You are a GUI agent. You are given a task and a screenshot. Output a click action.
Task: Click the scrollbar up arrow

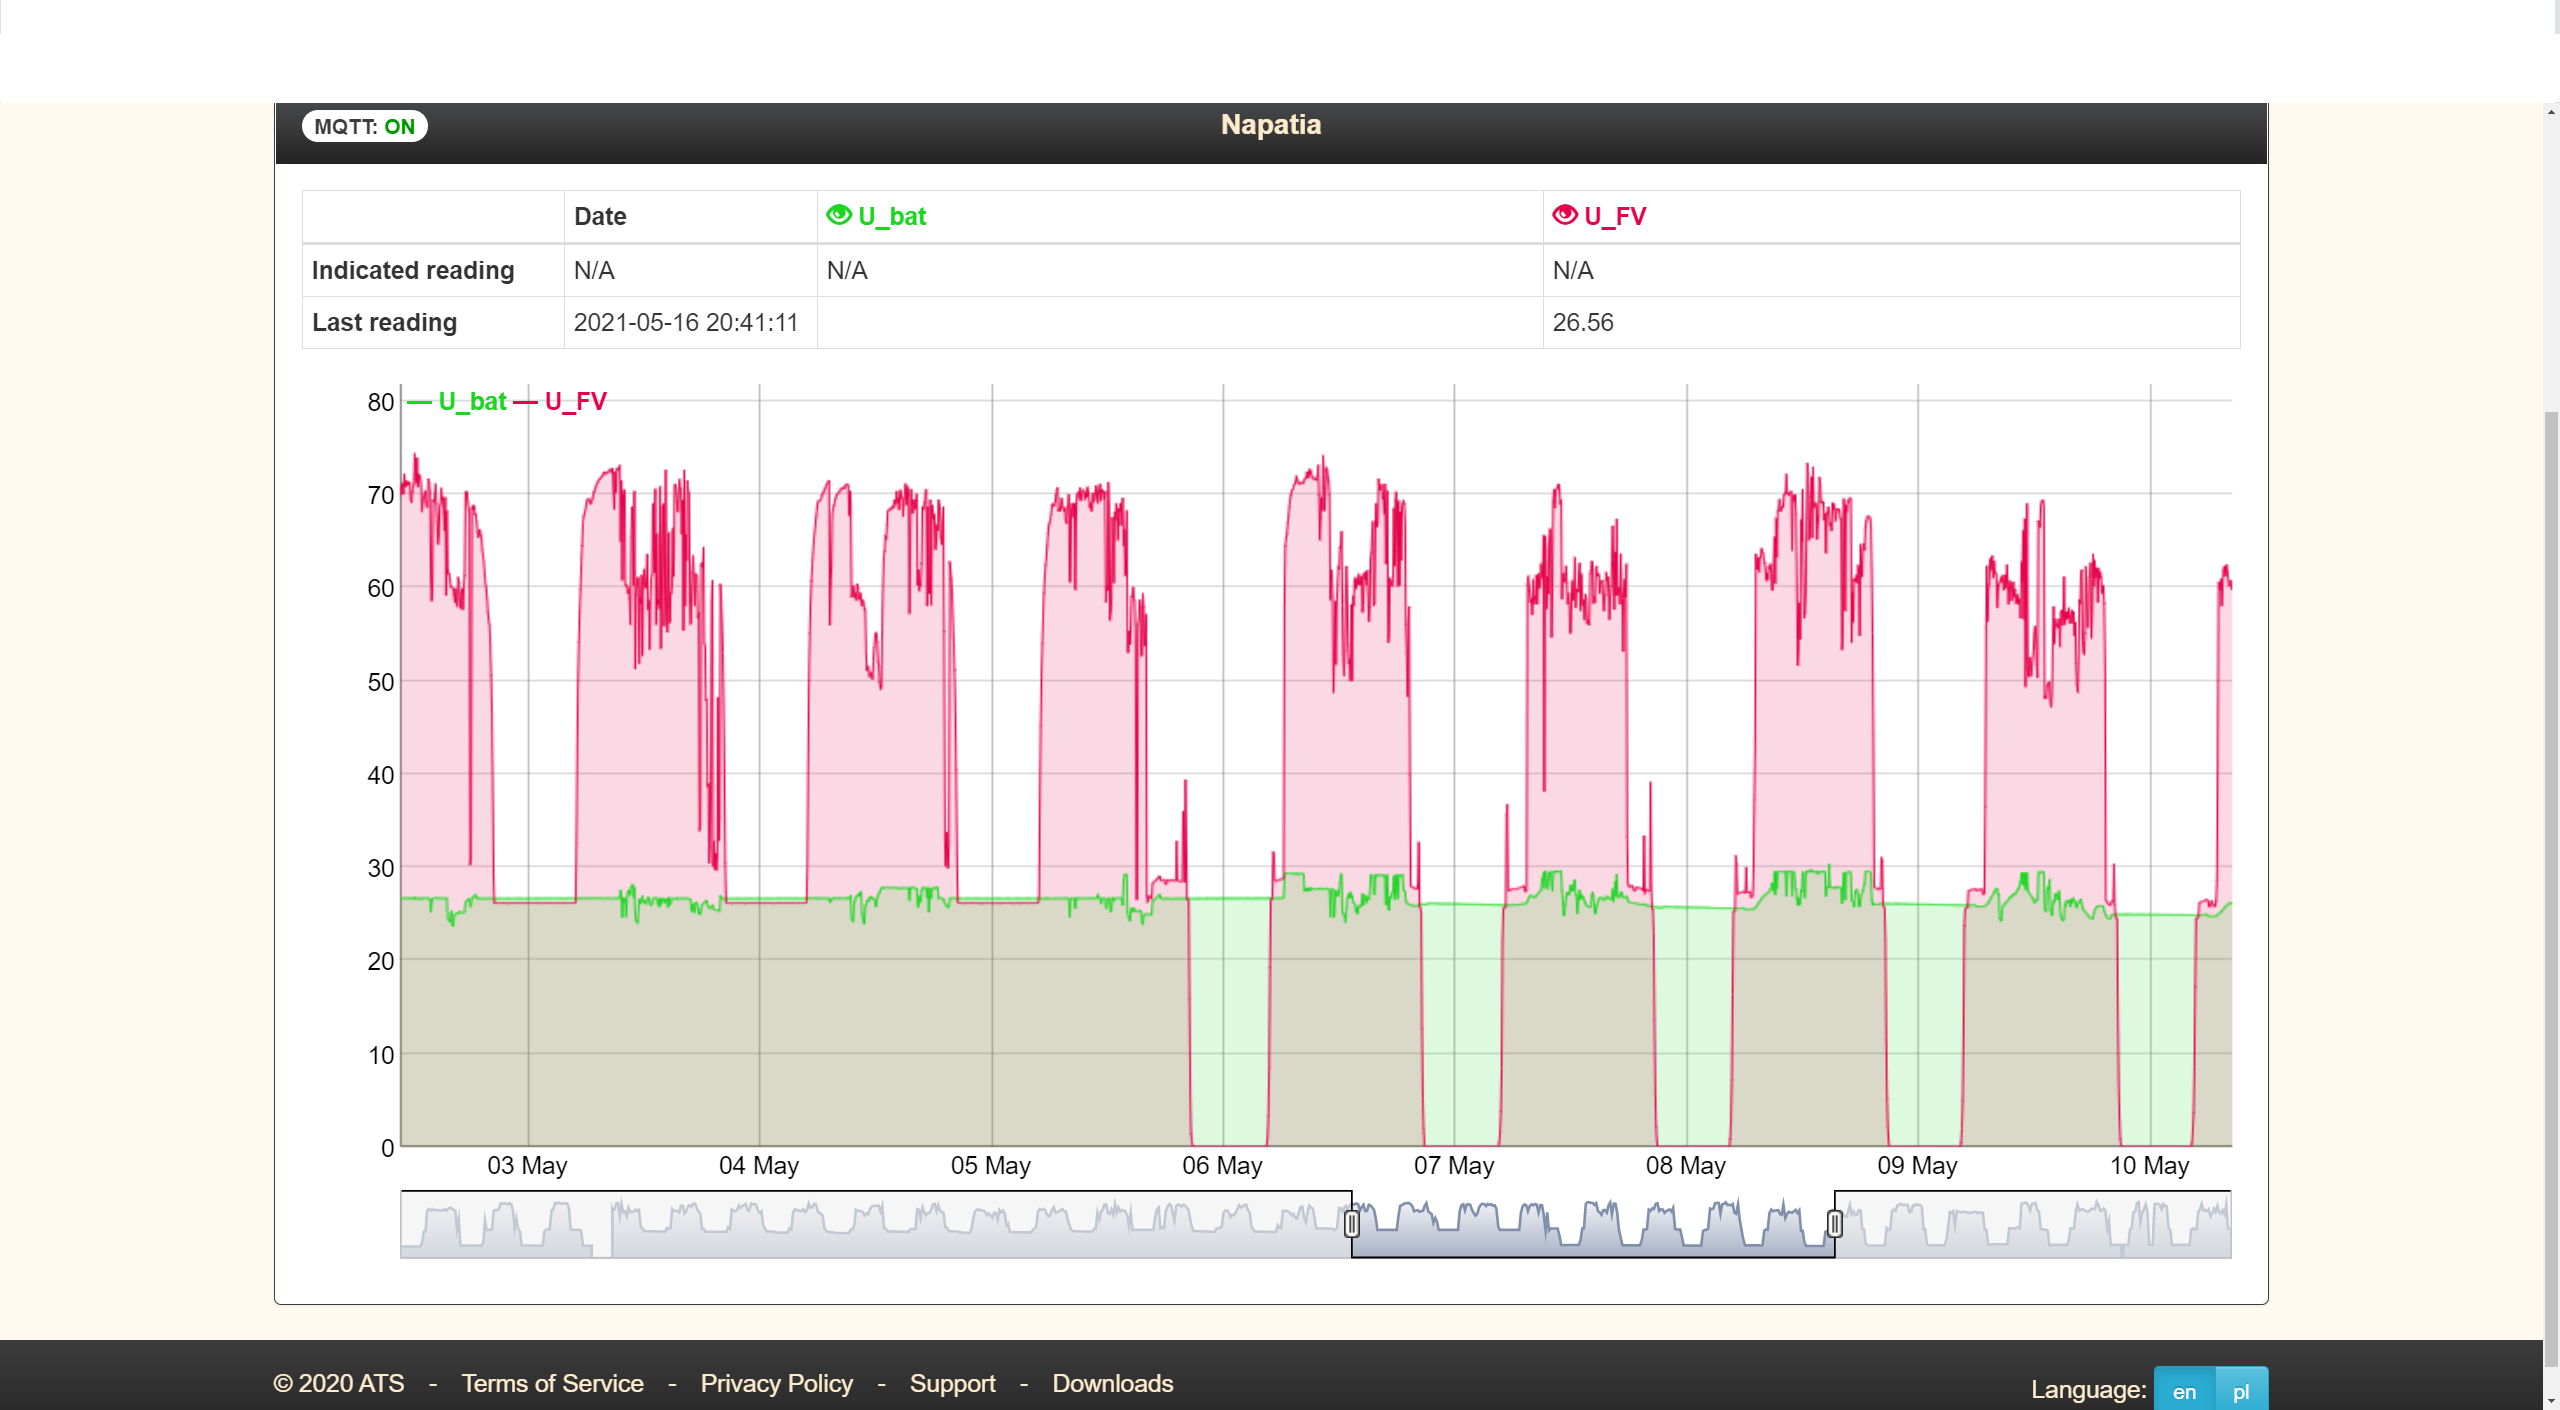[2551, 112]
